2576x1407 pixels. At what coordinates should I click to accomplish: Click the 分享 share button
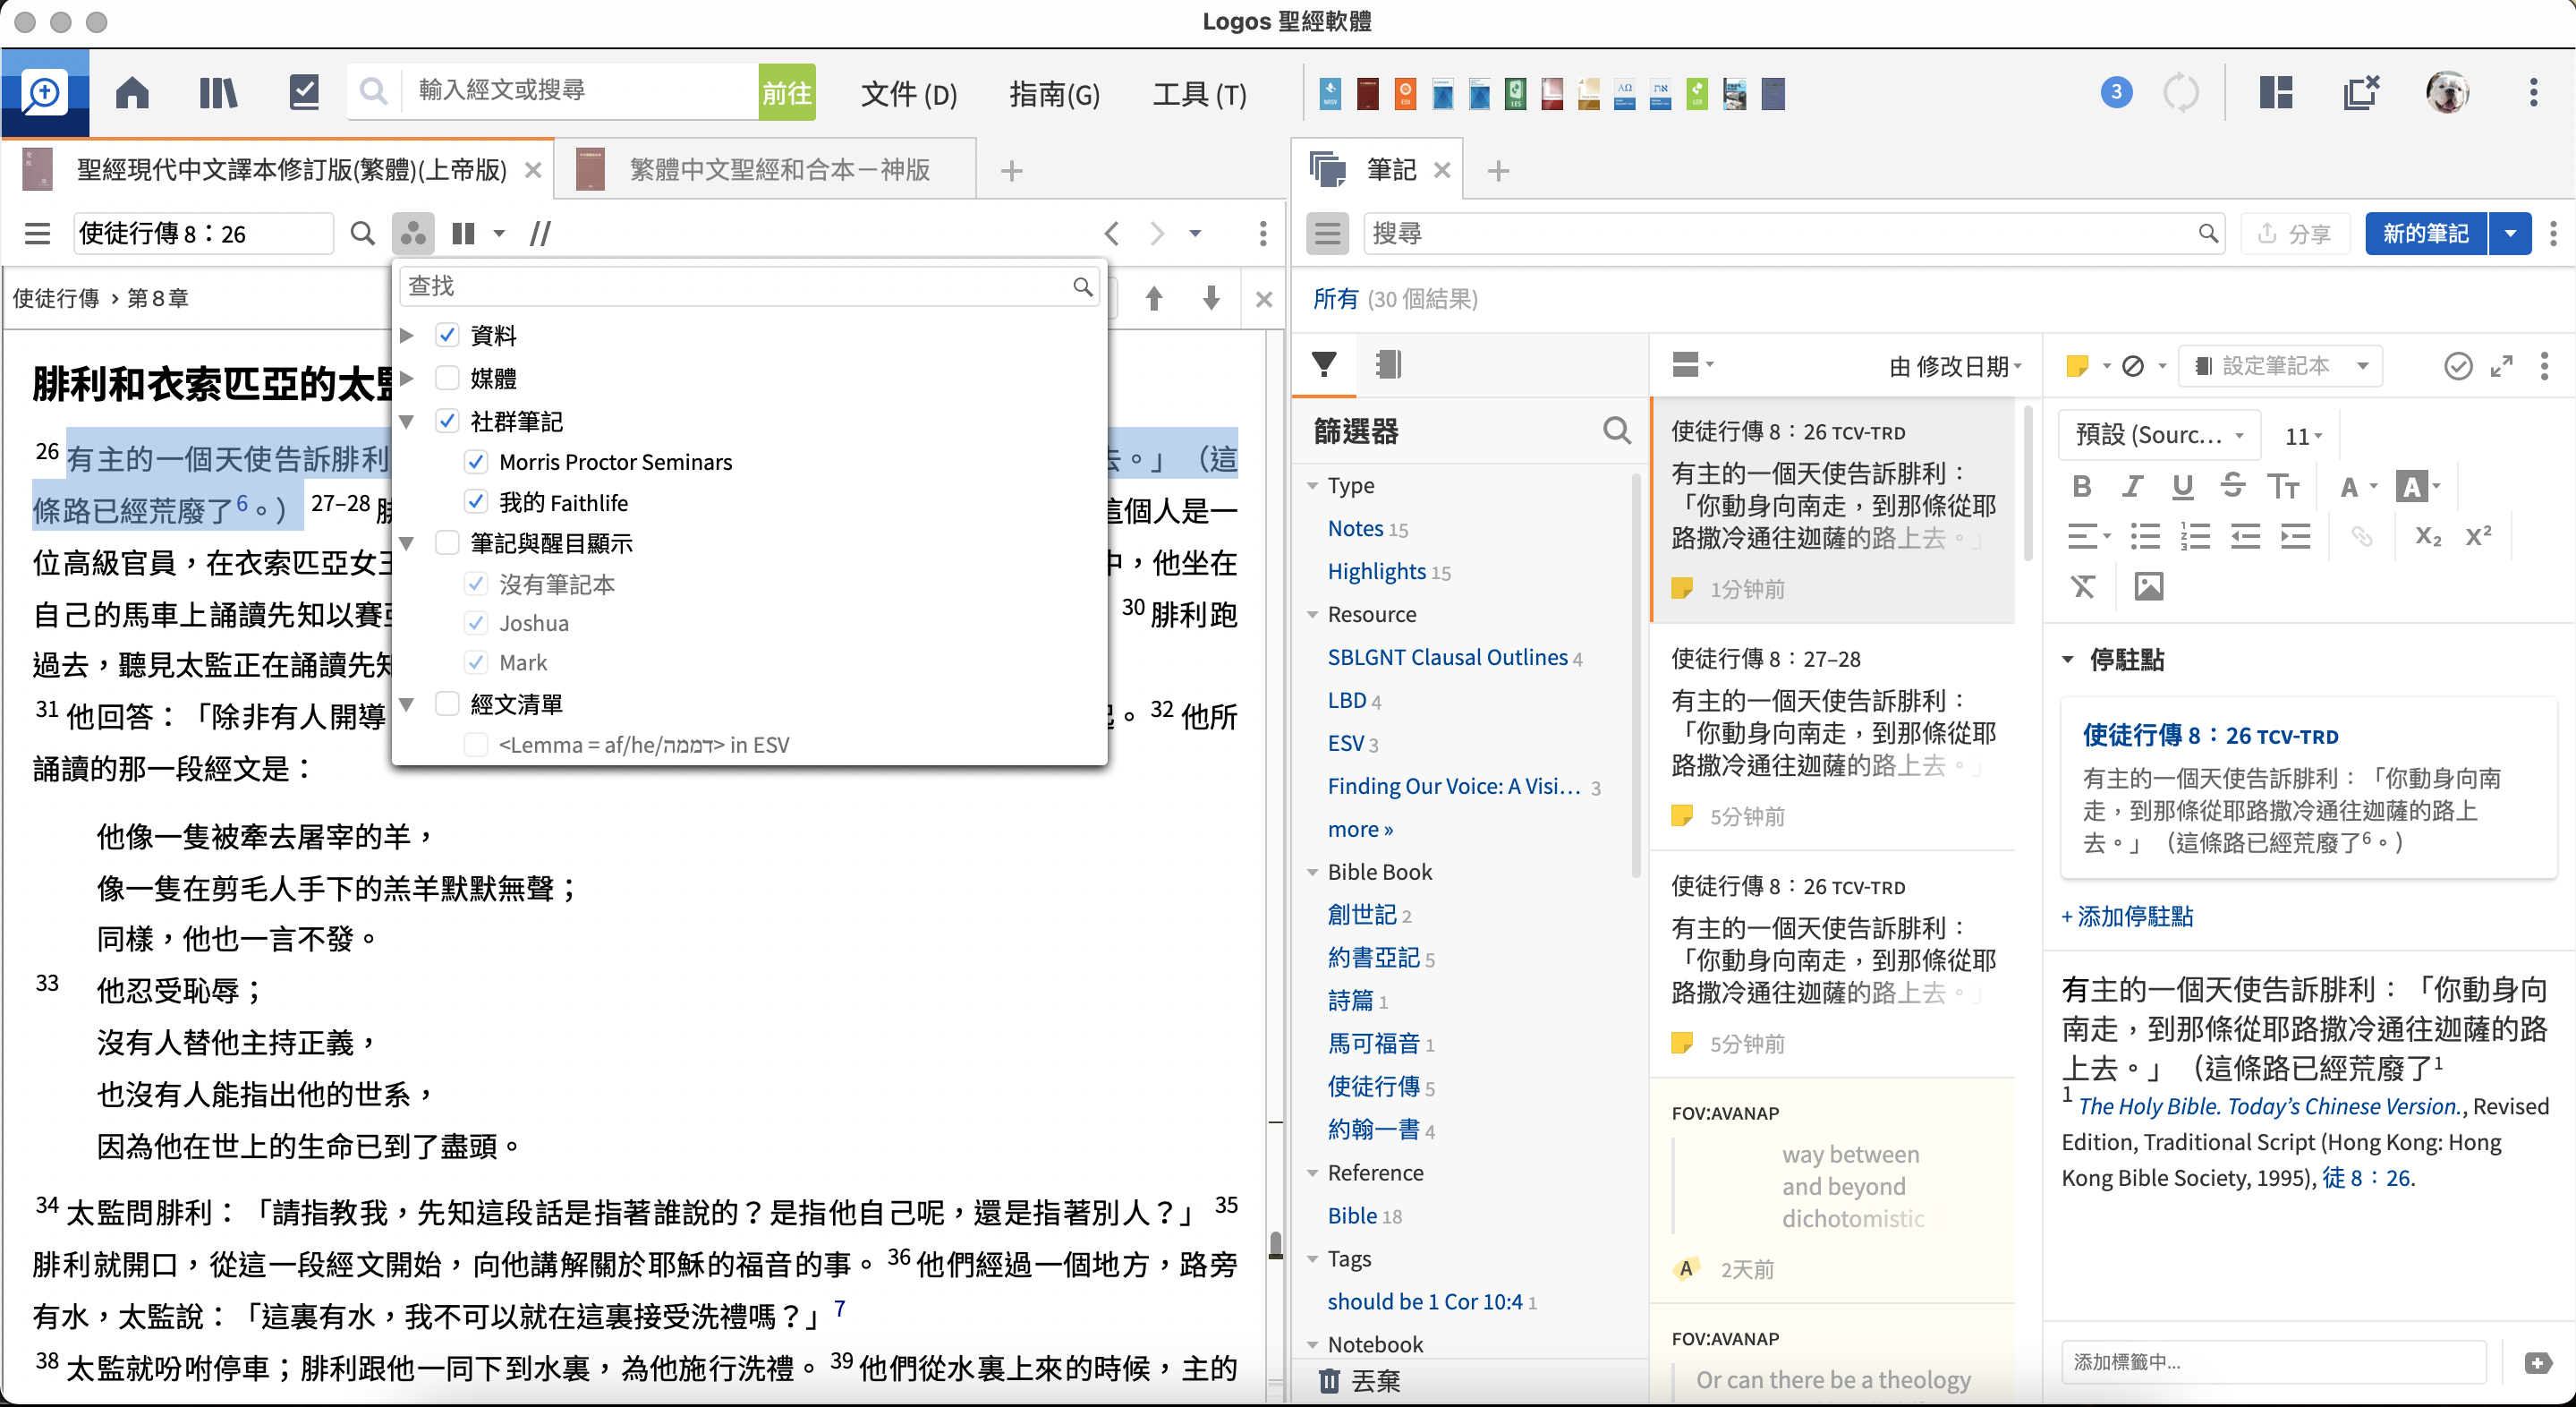2294,233
